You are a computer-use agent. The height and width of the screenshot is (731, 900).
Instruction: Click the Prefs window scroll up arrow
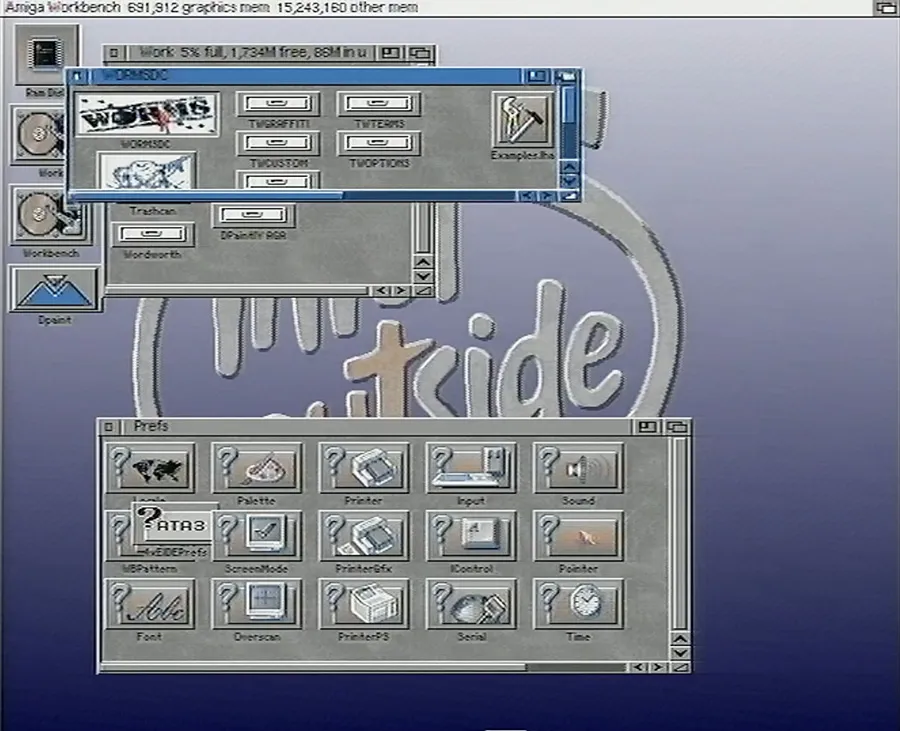coord(680,639)
